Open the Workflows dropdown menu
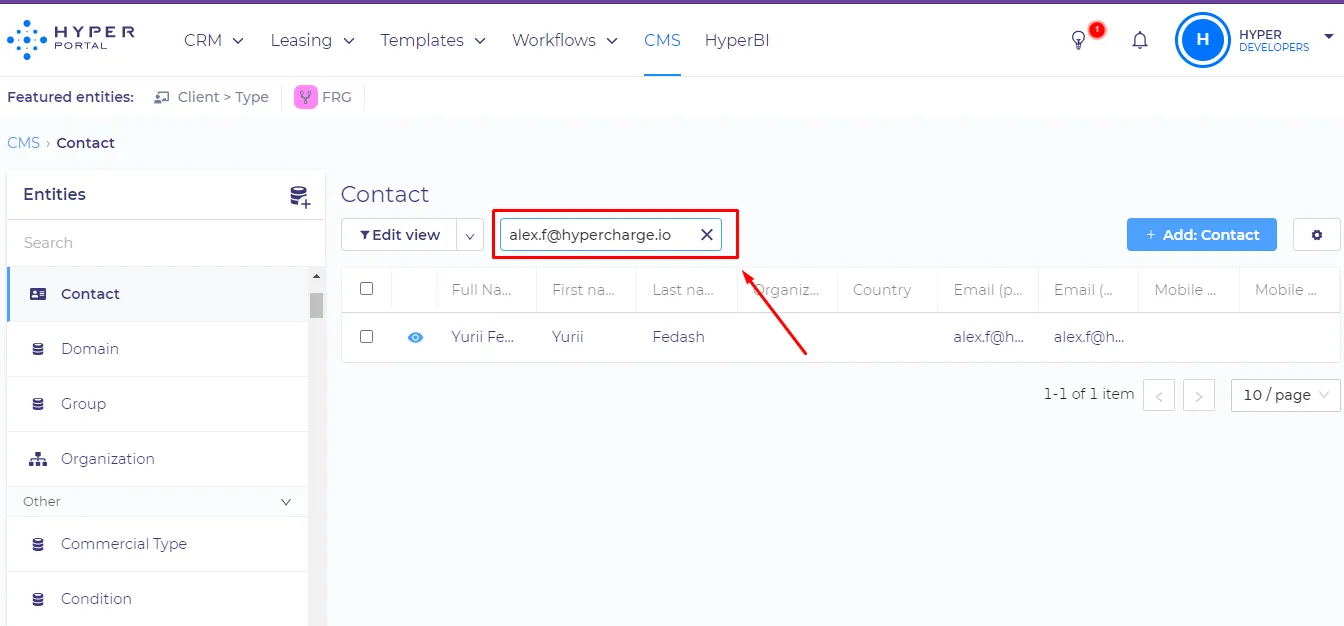The height and width of the screenshot is (626, 1344). click(566, 40)
